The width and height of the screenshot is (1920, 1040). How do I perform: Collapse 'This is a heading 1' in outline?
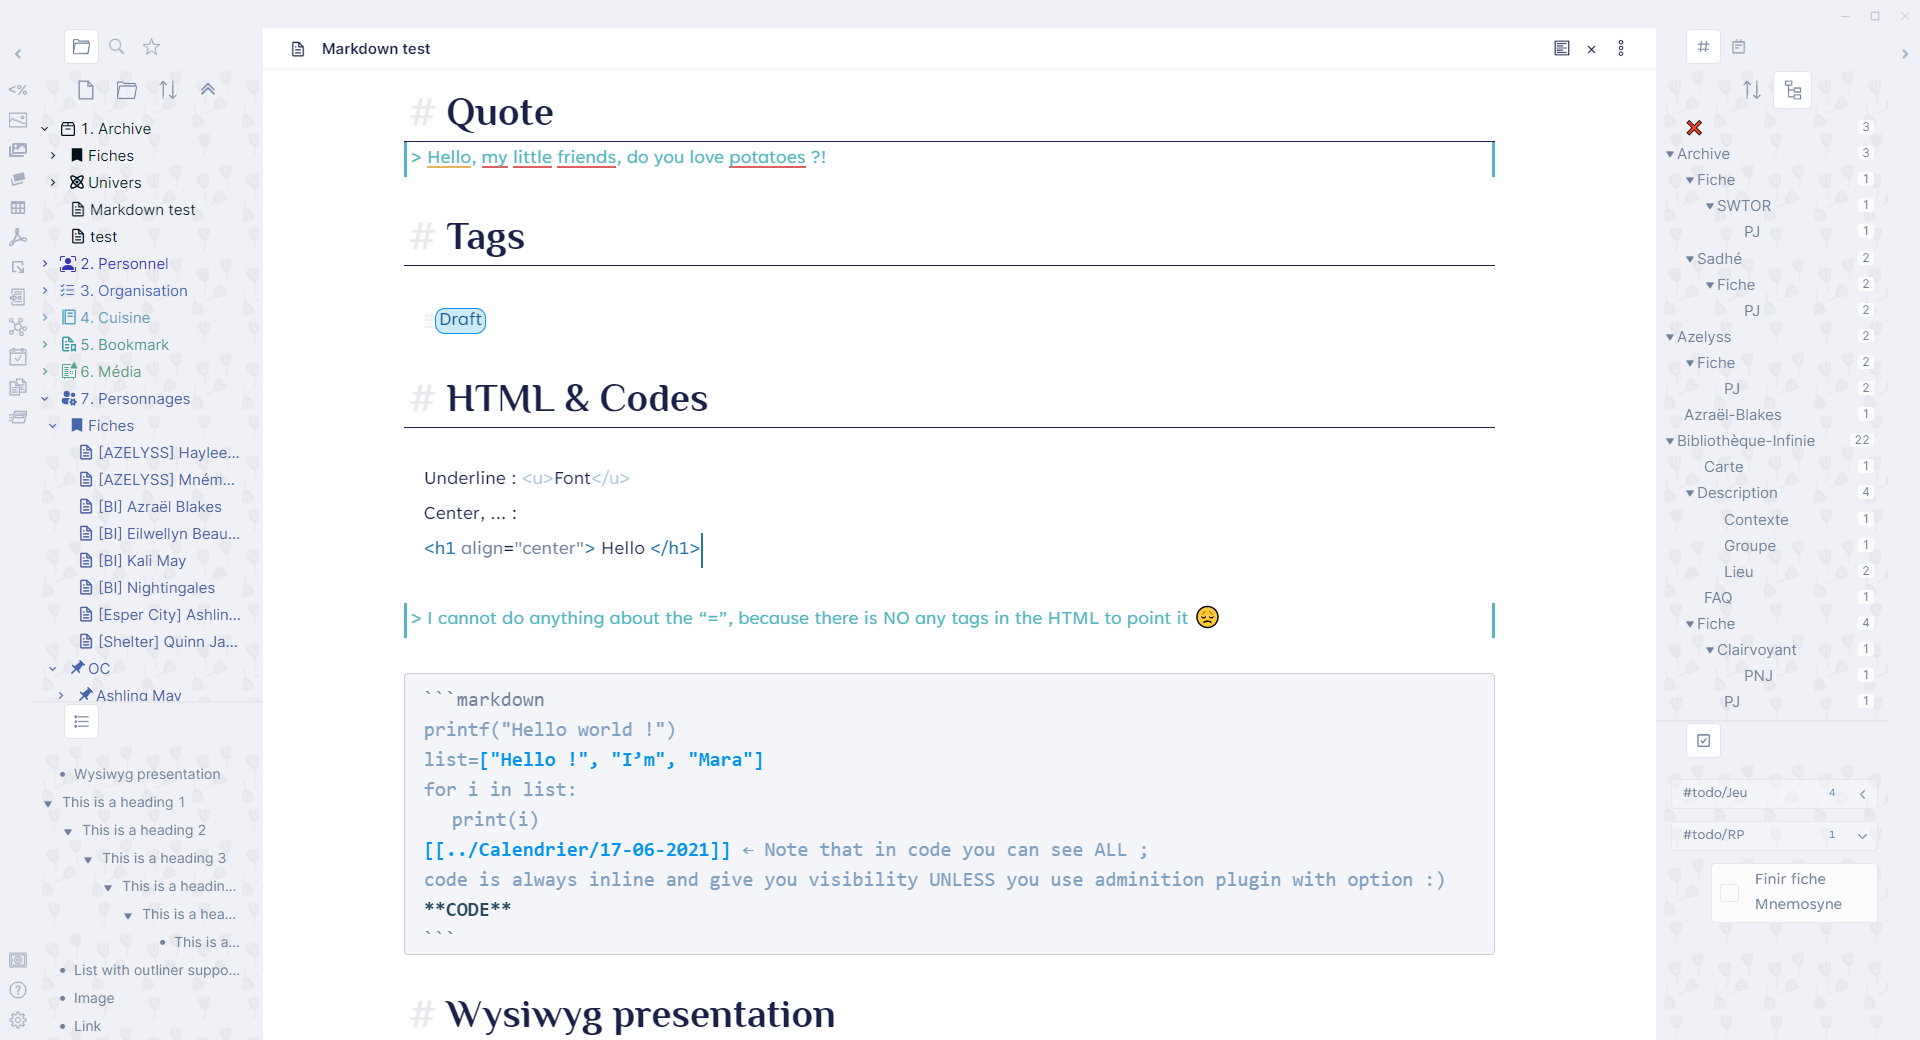pos(48,804)
